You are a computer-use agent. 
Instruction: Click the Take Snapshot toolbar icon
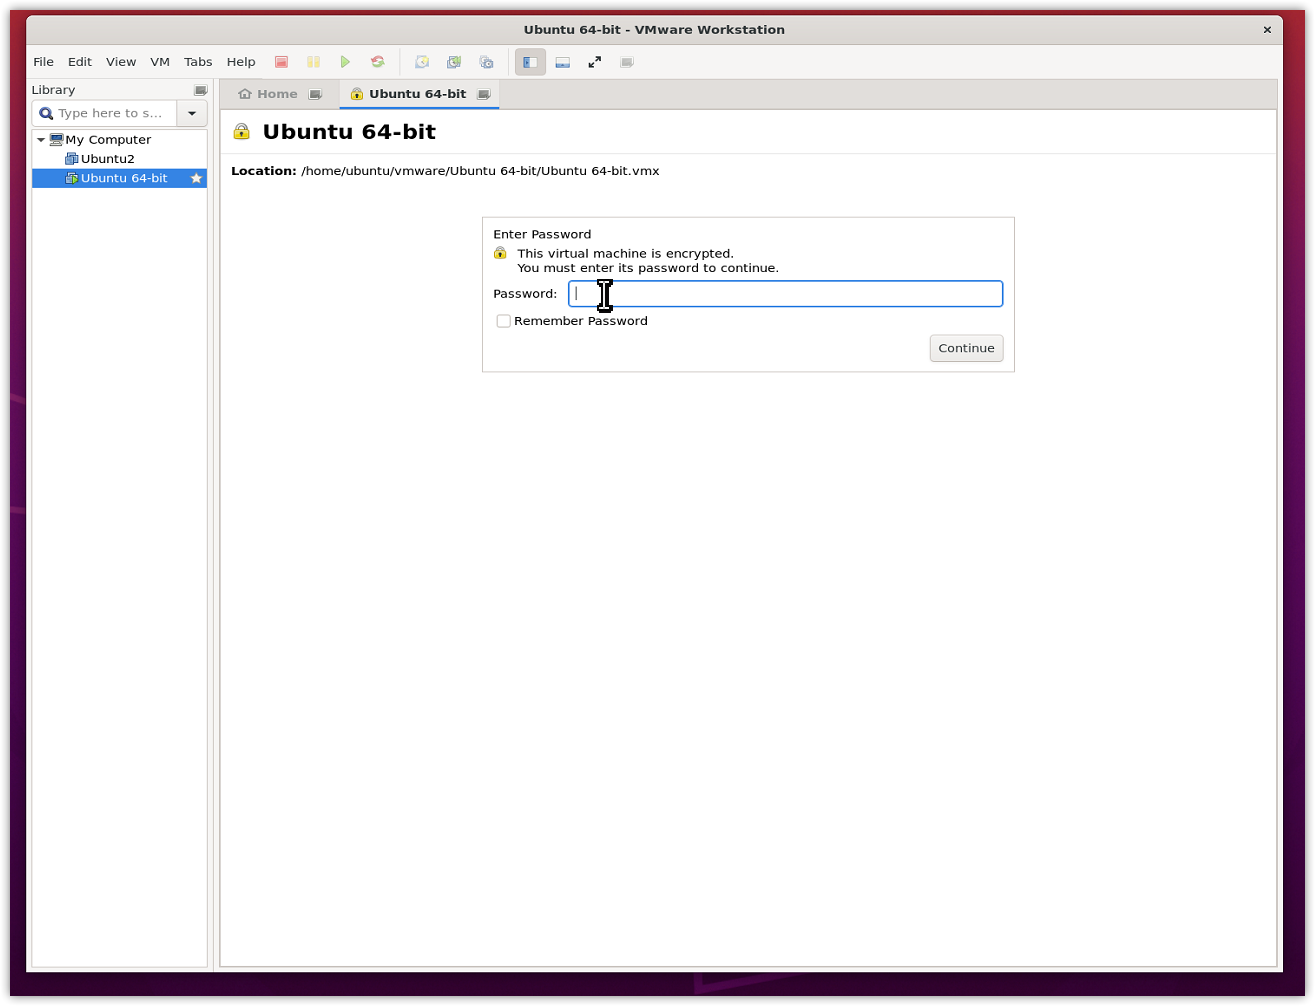422,62
